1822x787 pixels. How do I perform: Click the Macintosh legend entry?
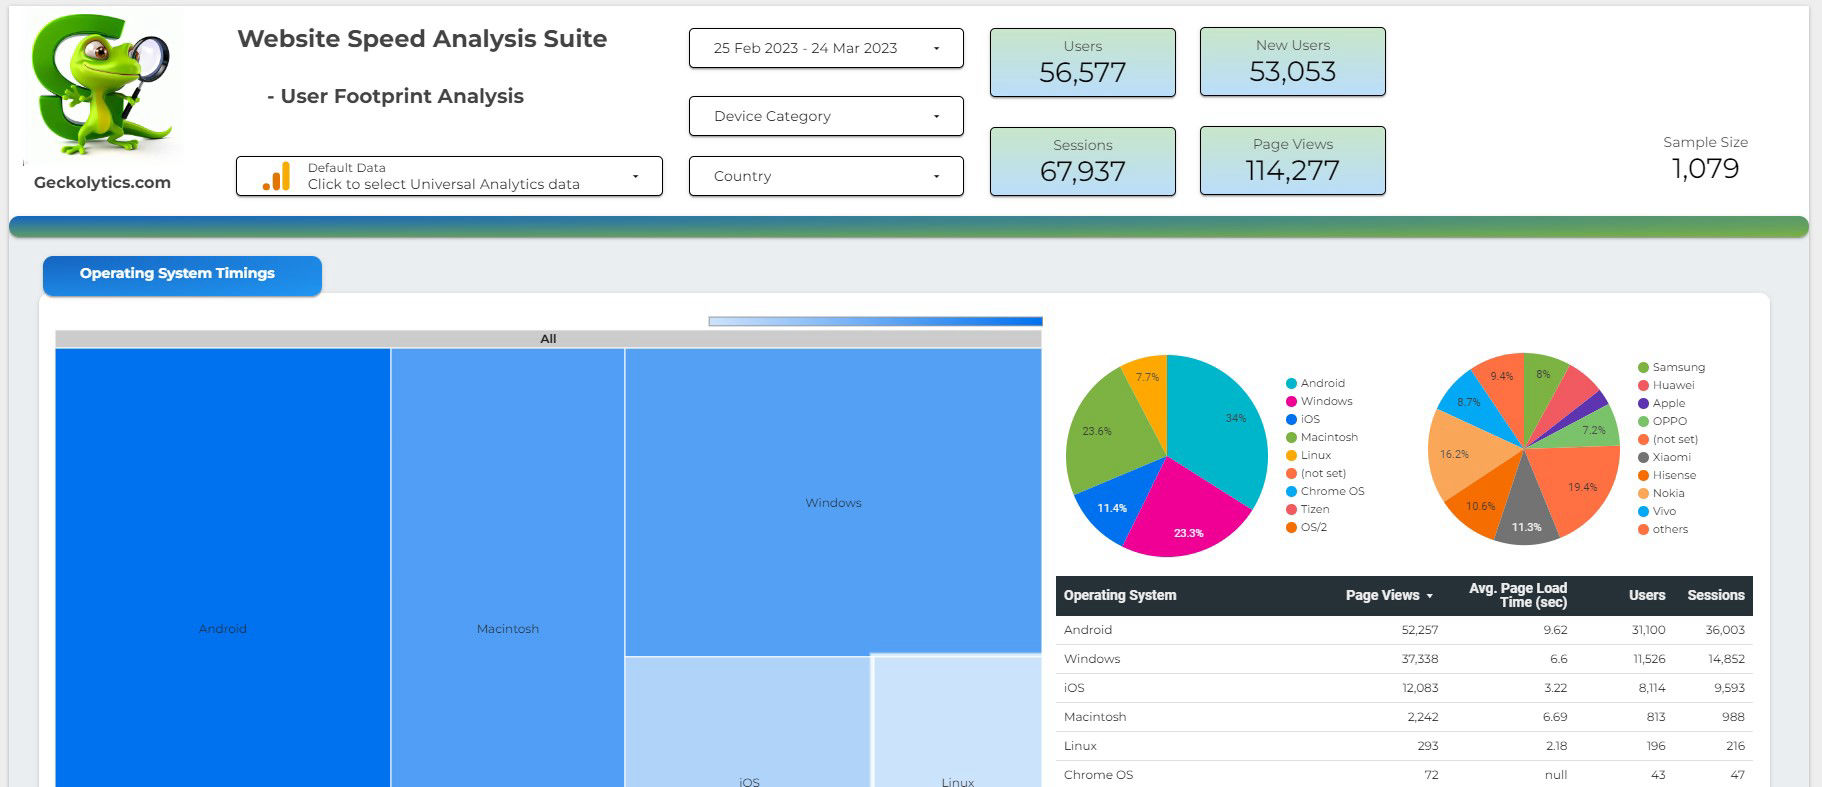(1322, 437)
